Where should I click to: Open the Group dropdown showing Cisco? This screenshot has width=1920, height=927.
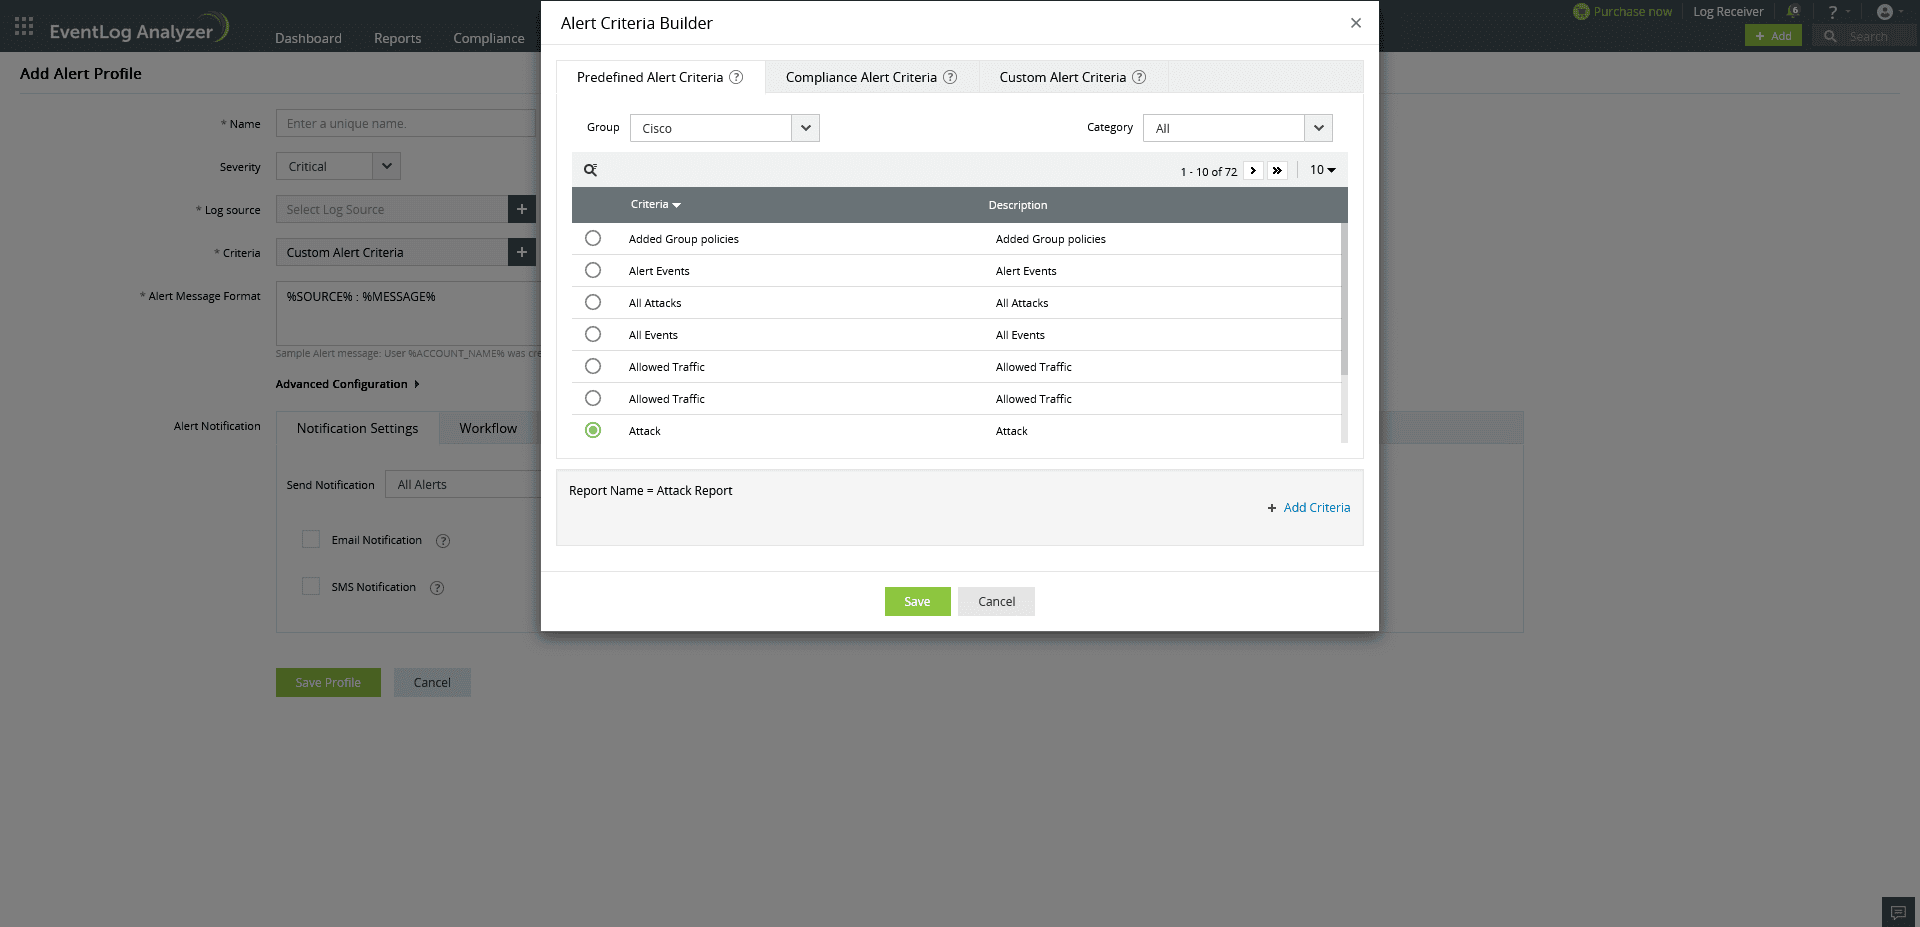pyautogui.click(x=725, y=128)
